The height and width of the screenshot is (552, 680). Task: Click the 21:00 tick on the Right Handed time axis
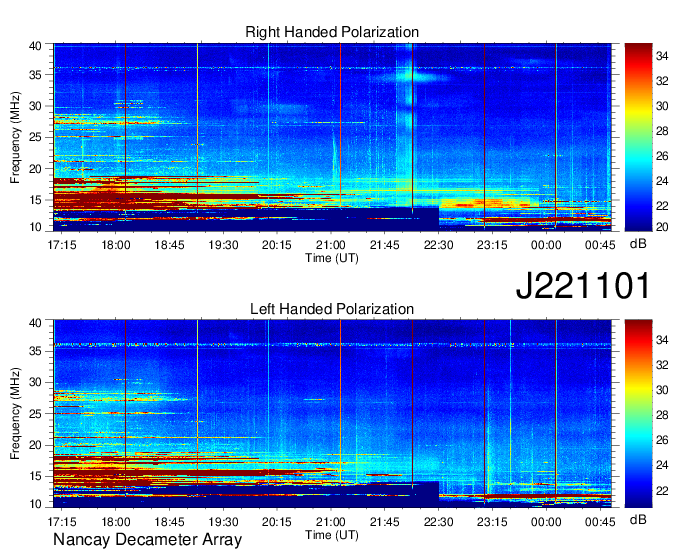point(331,245)
